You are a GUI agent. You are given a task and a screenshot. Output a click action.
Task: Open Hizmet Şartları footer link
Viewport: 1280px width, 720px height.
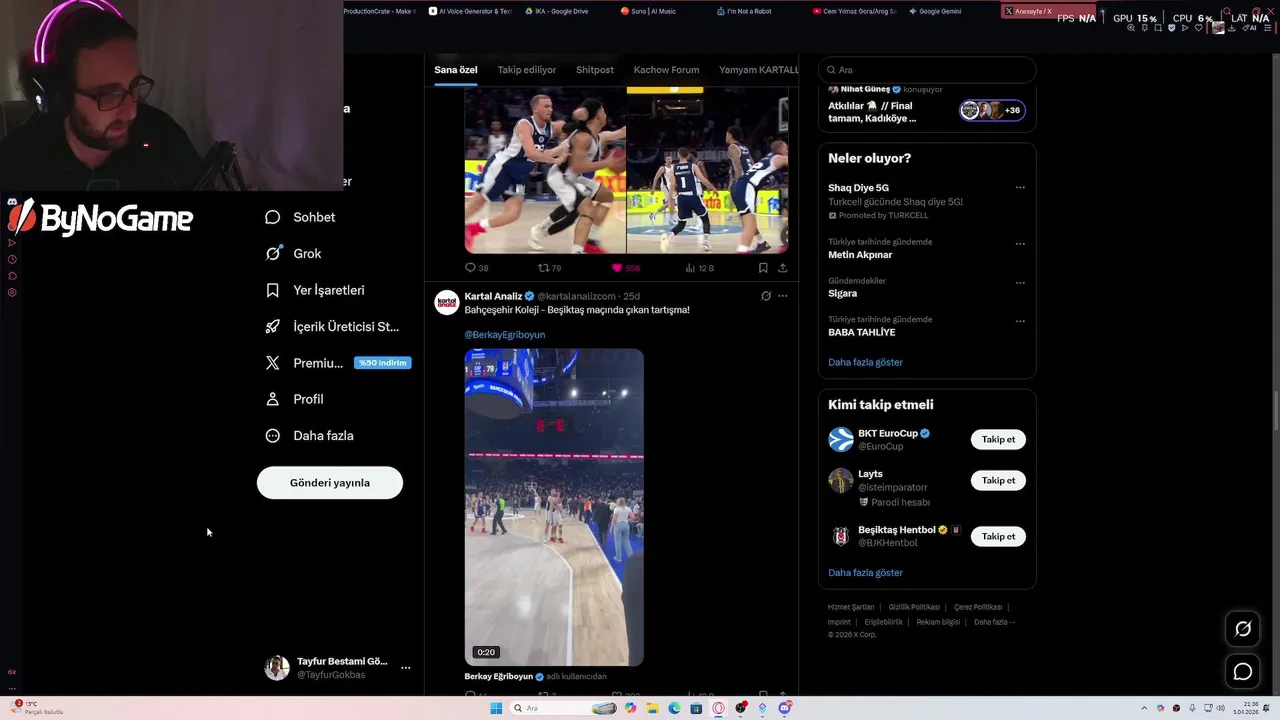pyautogui.click(x=851, y=607)
